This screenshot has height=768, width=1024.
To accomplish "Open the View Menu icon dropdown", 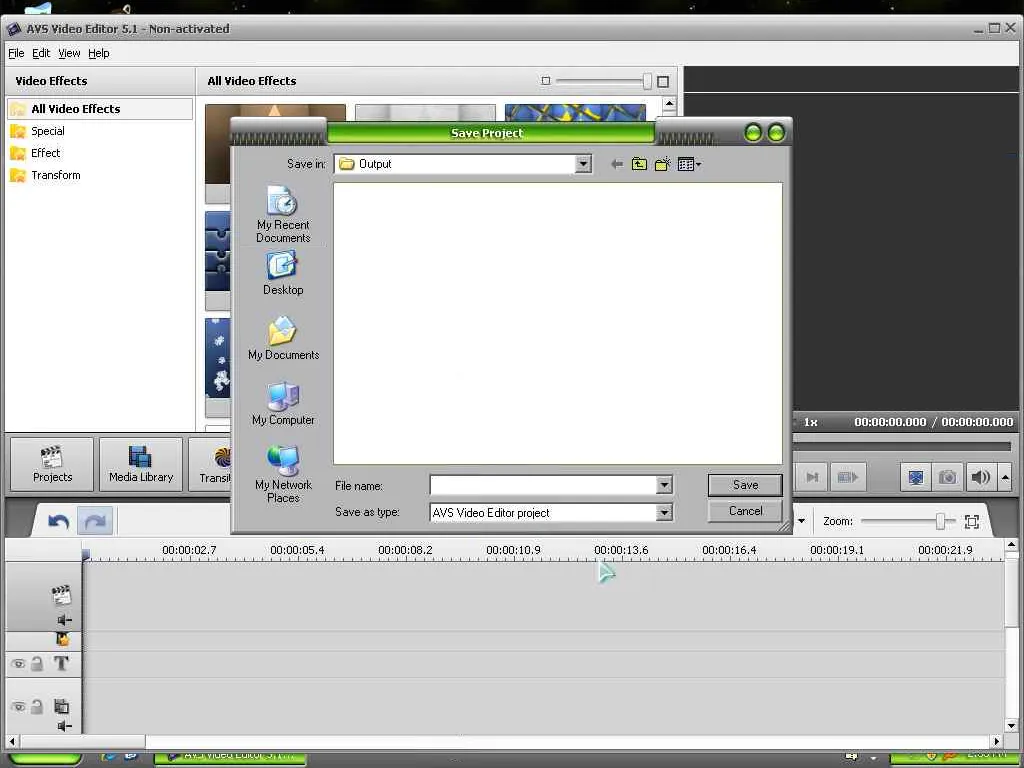I will pos(690,164).
